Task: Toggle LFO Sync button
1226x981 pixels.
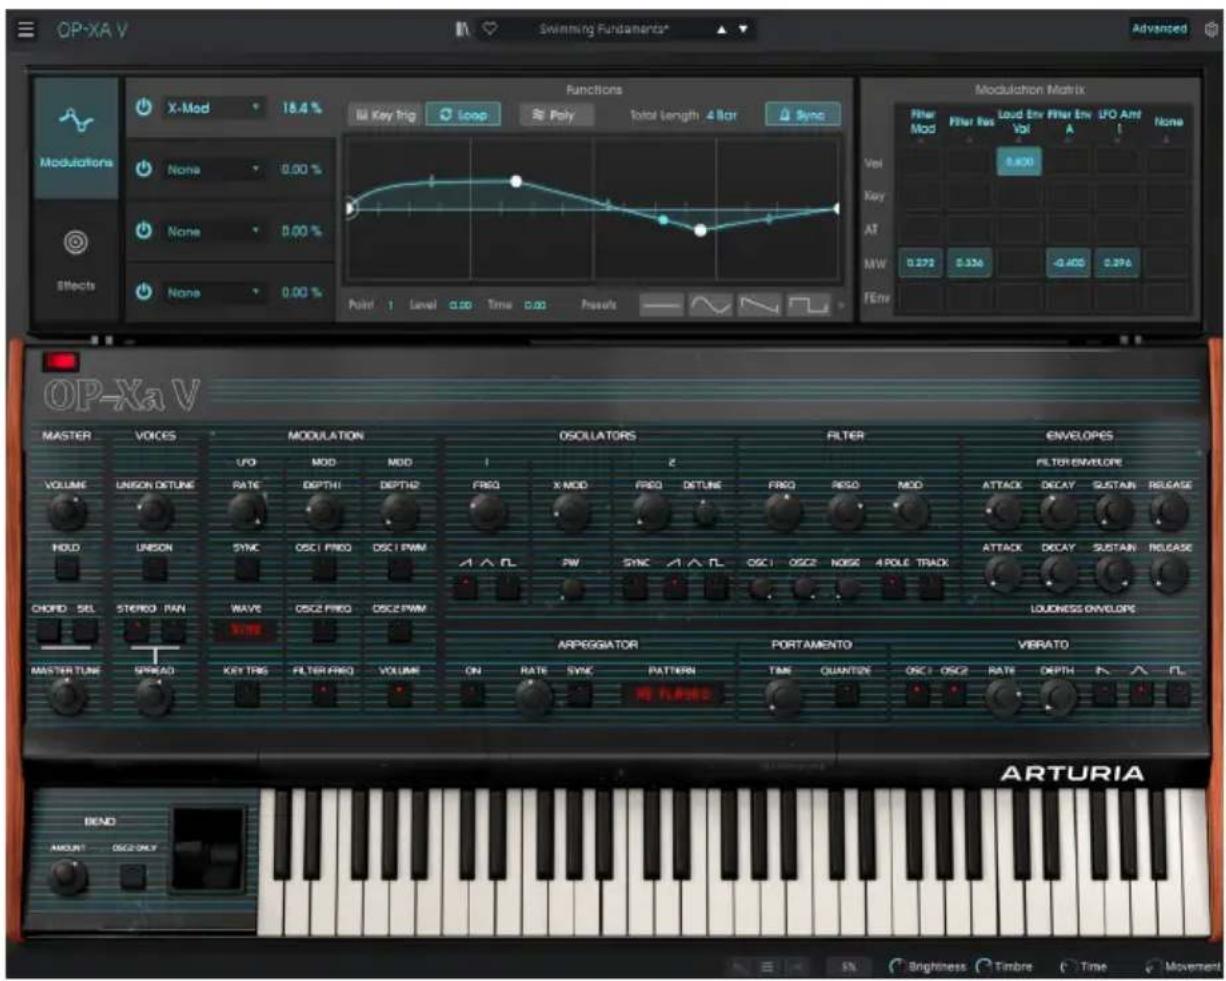Action: (x=246, y=569)
